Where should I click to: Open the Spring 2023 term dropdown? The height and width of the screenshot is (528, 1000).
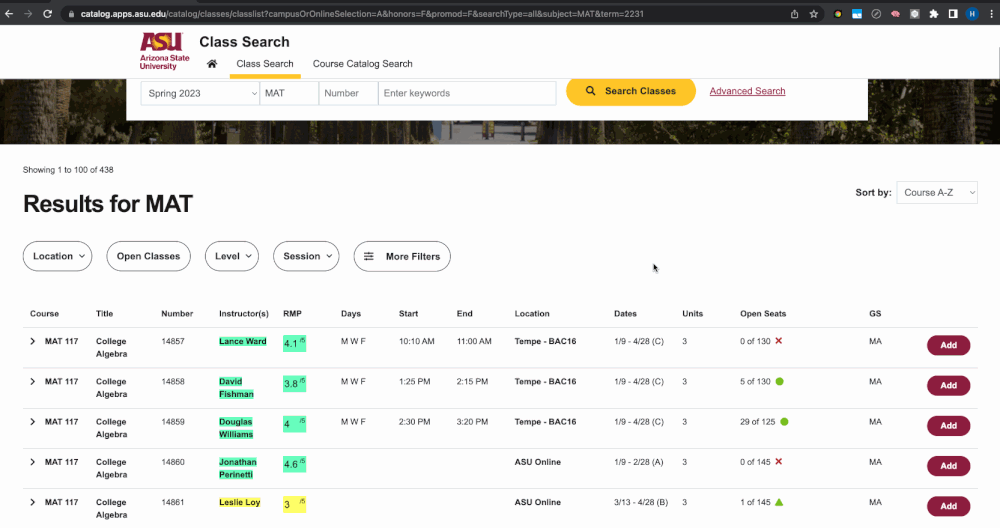pos(200,93)
